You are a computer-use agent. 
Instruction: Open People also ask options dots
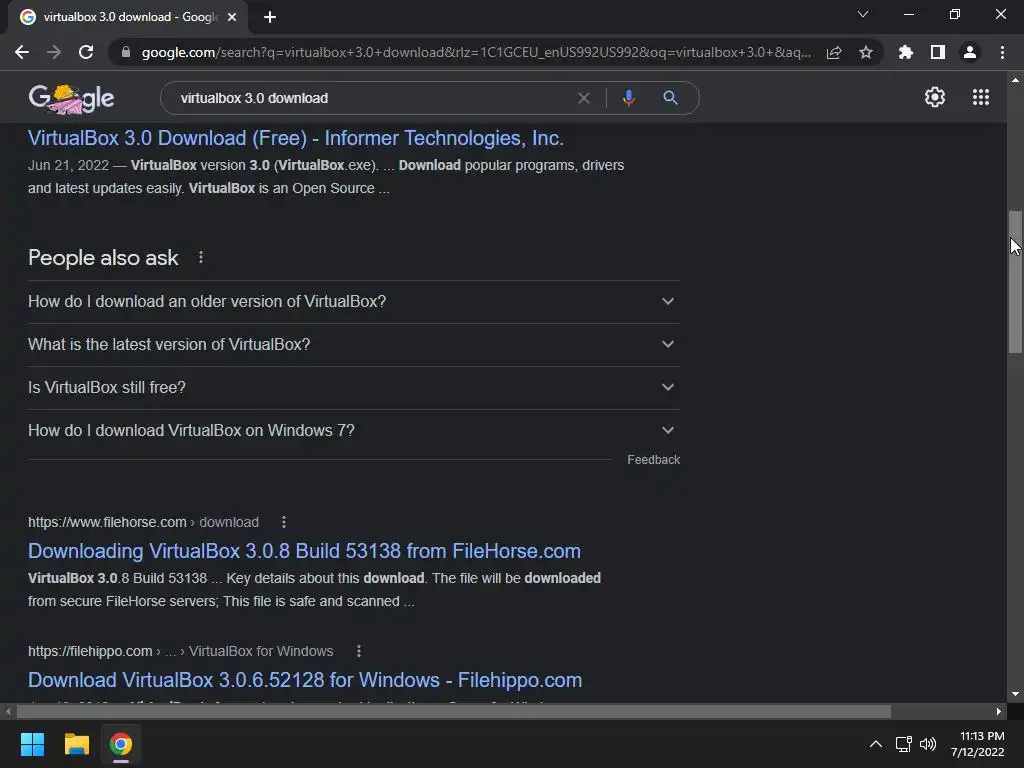tap(201, 257)
